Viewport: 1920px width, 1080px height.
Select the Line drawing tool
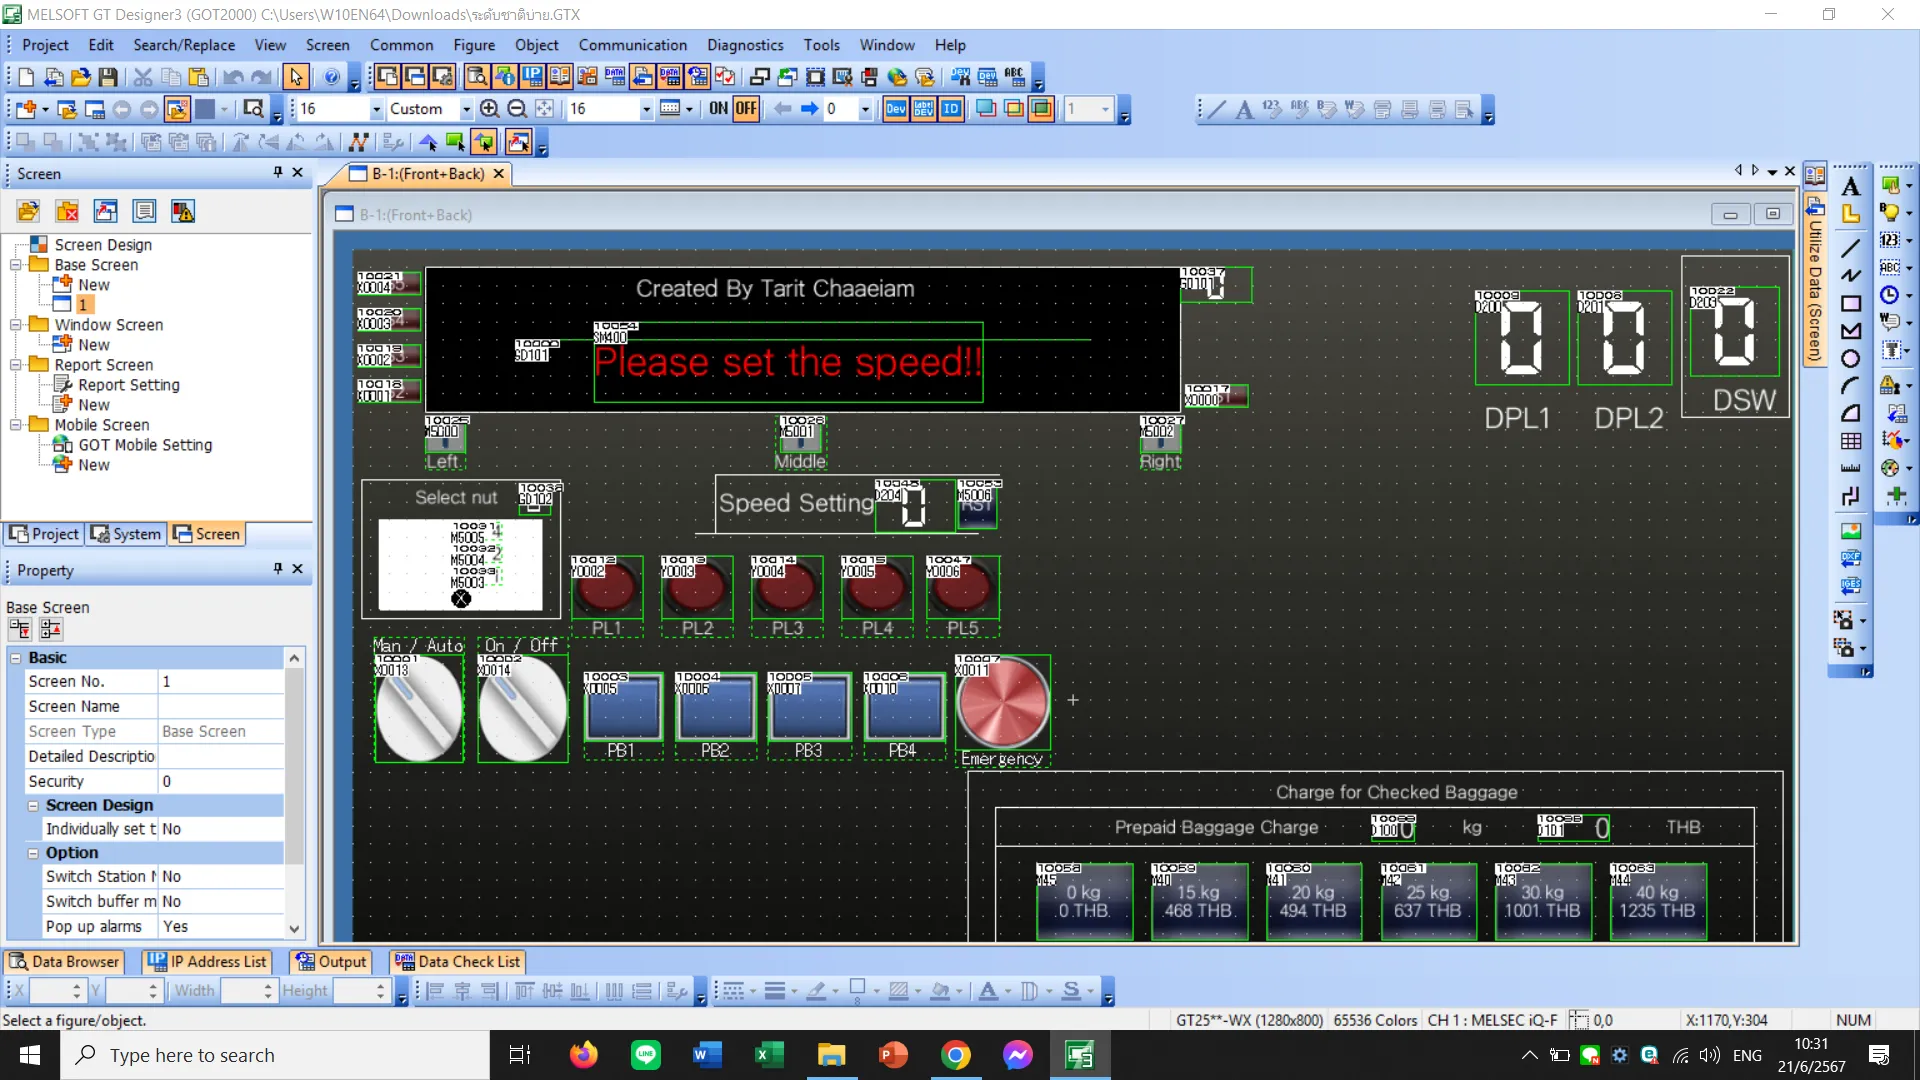pos(1851,247)
